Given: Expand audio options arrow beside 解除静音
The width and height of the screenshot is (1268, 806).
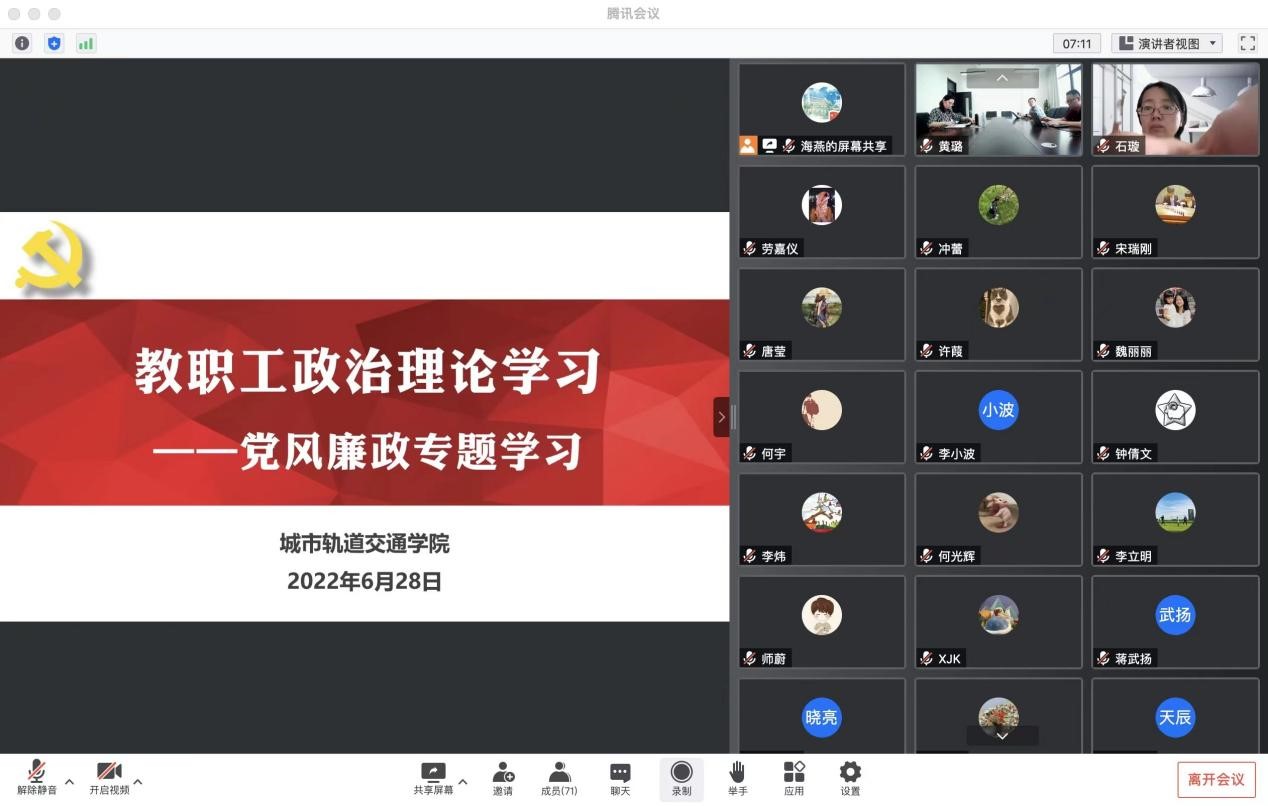Looking at the screenshot, I should coord(69,781).
